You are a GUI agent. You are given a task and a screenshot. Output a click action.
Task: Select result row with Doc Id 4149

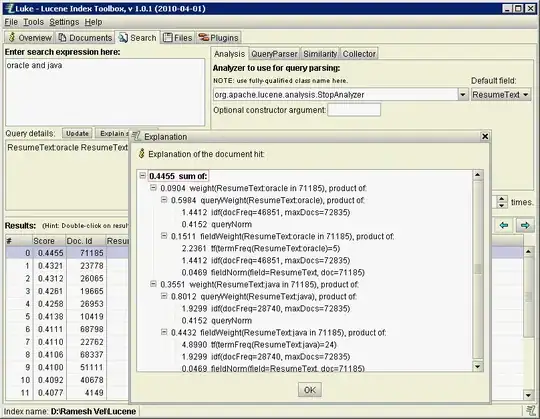point(67,393)
